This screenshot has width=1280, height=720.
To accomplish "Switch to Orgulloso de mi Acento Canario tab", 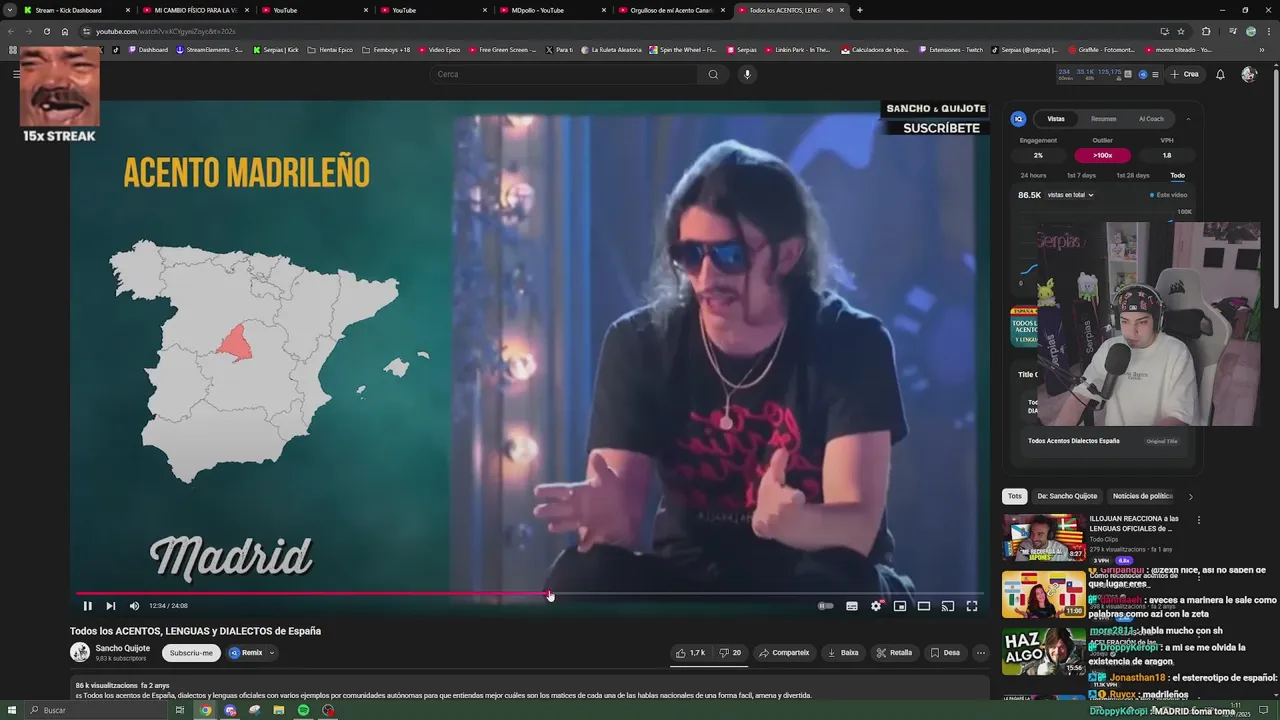I will click(672, 10).
